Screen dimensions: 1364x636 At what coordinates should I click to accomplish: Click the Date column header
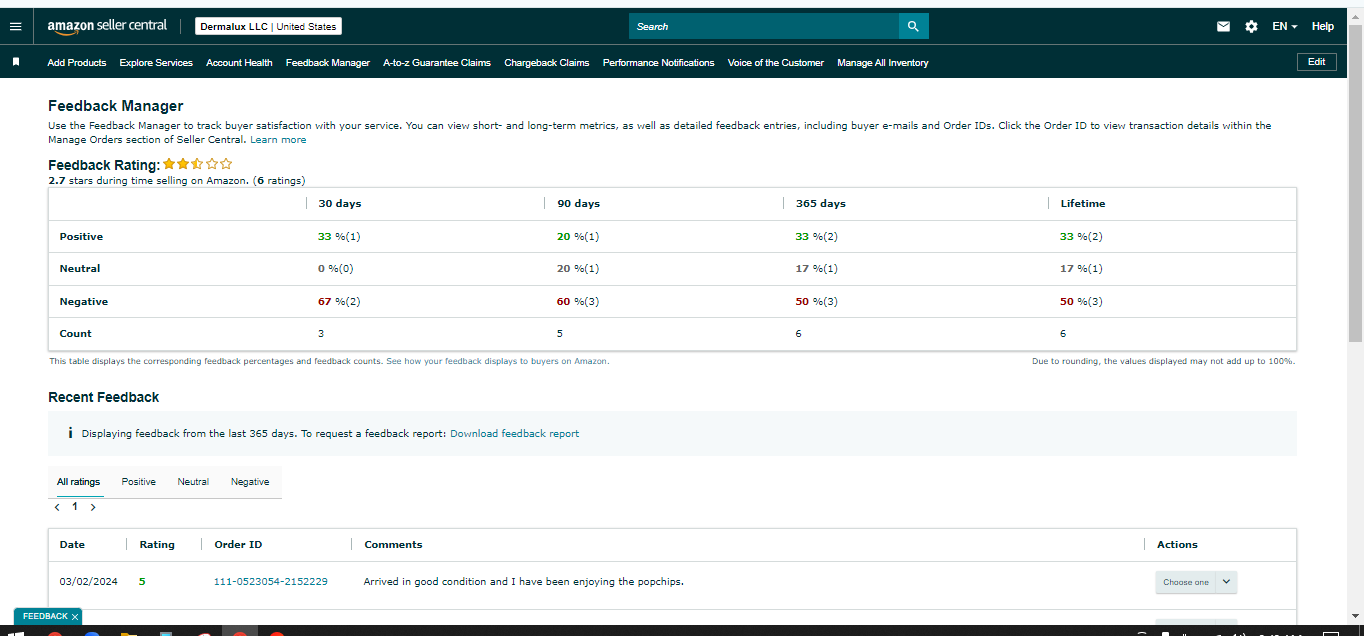coord(72,545)
